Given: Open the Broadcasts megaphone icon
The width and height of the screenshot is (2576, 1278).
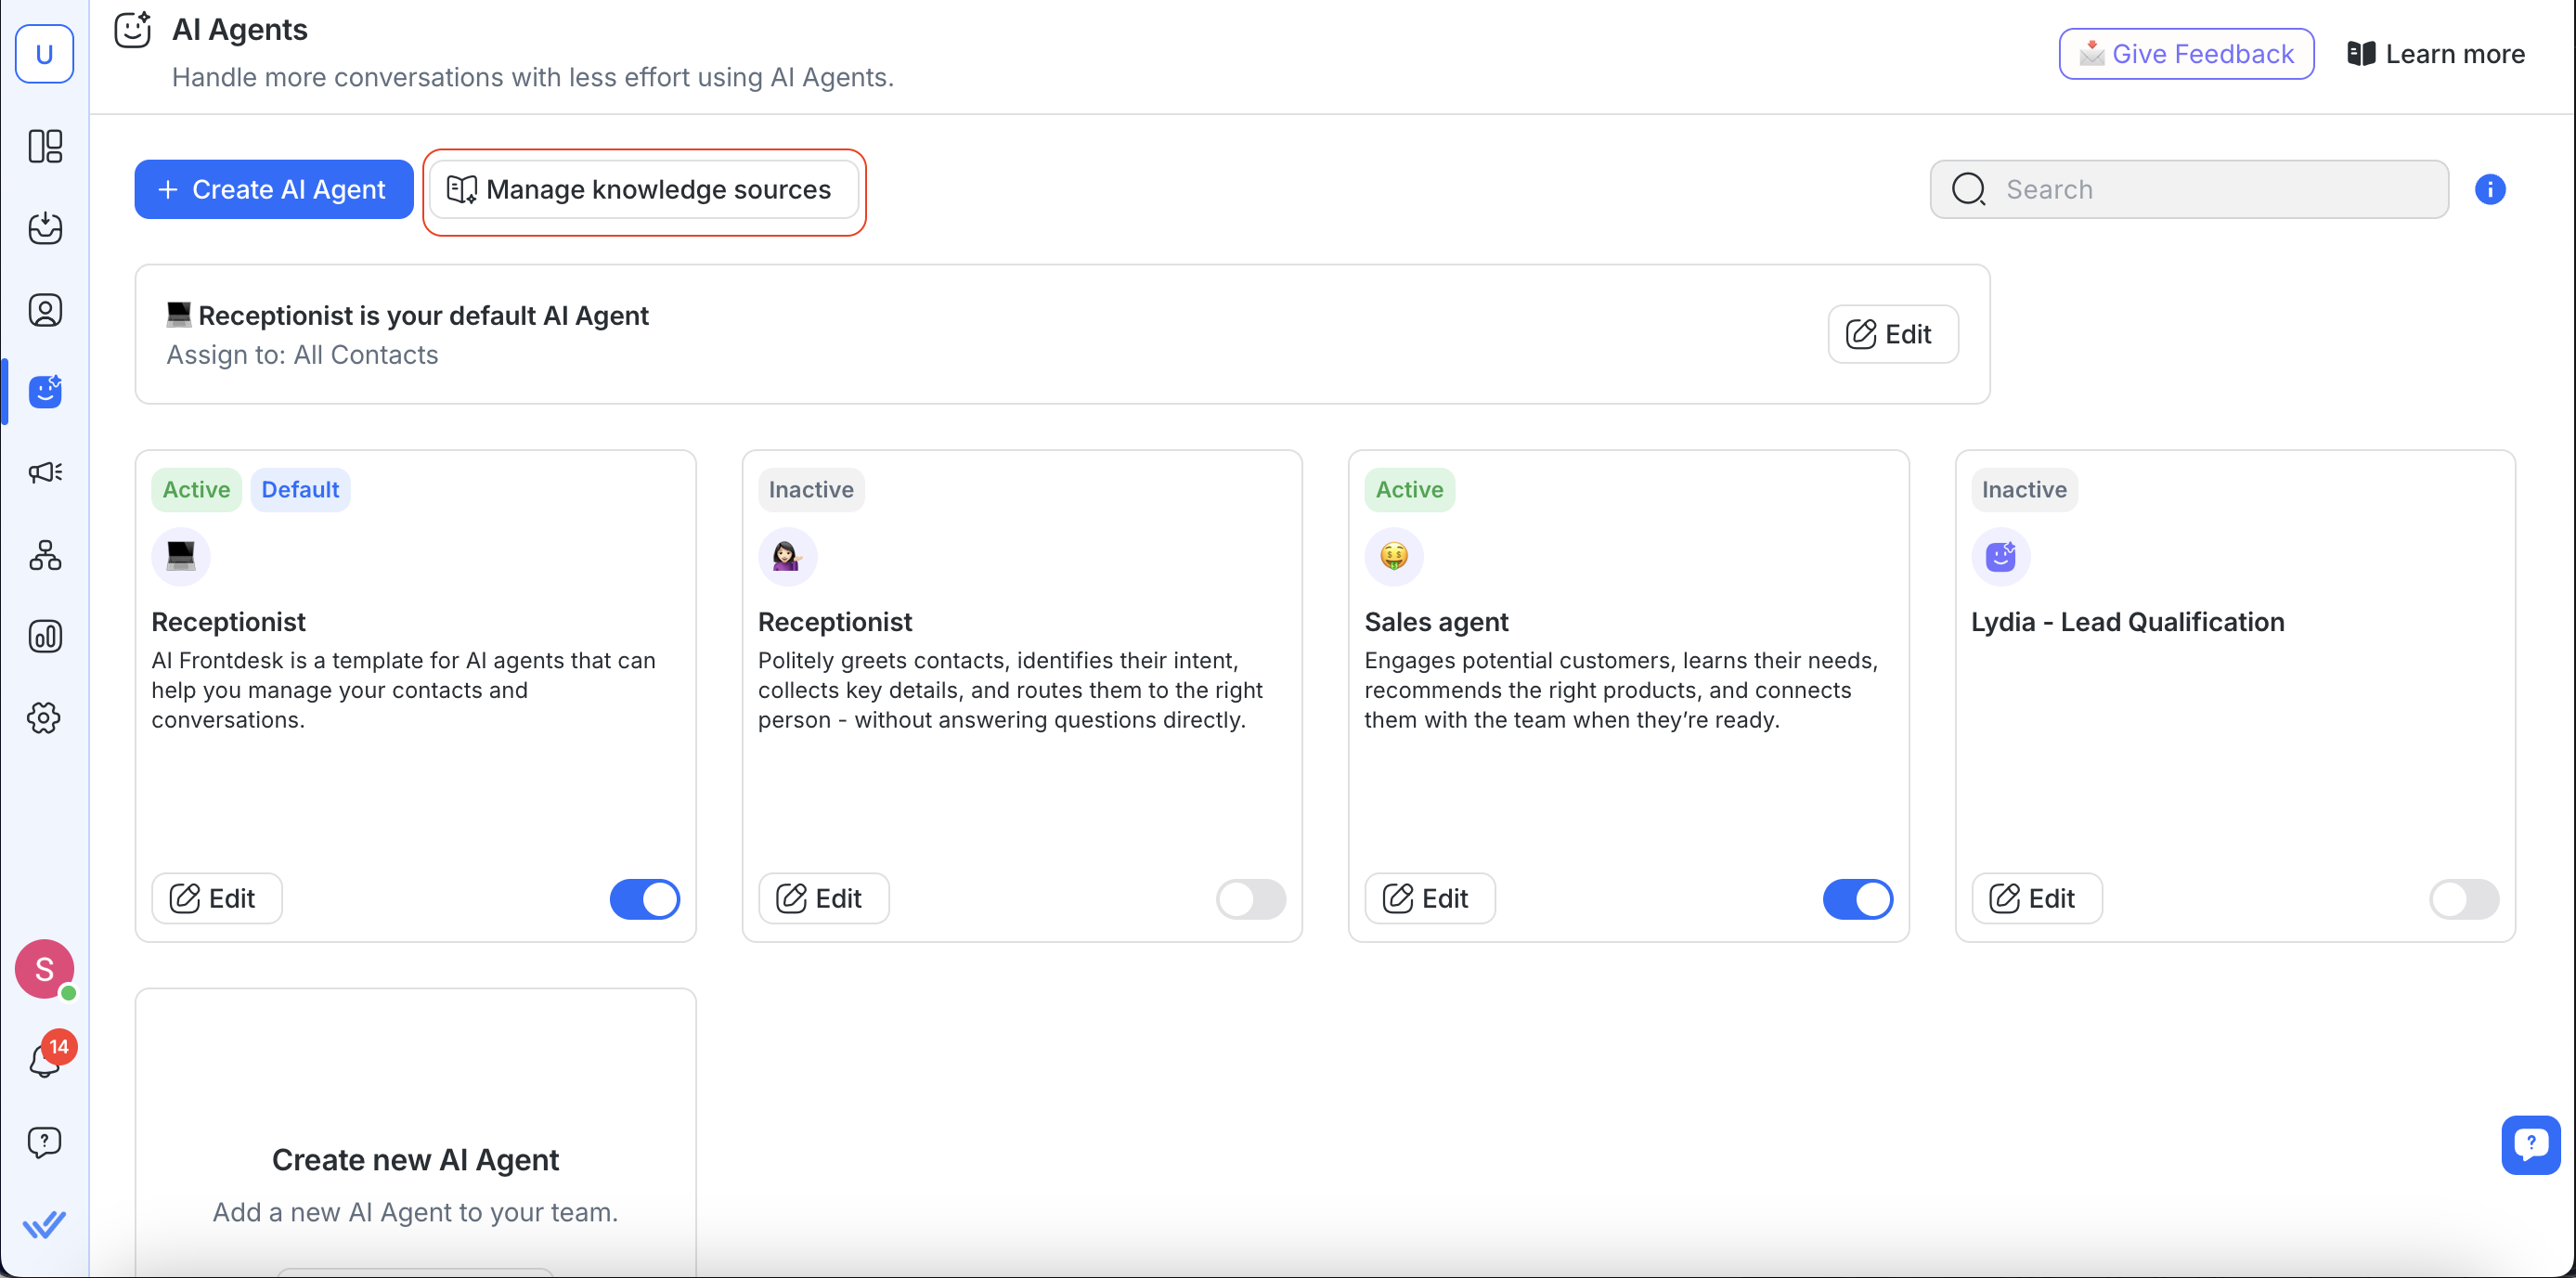Looking at the screenshot, I should point(45,472).
